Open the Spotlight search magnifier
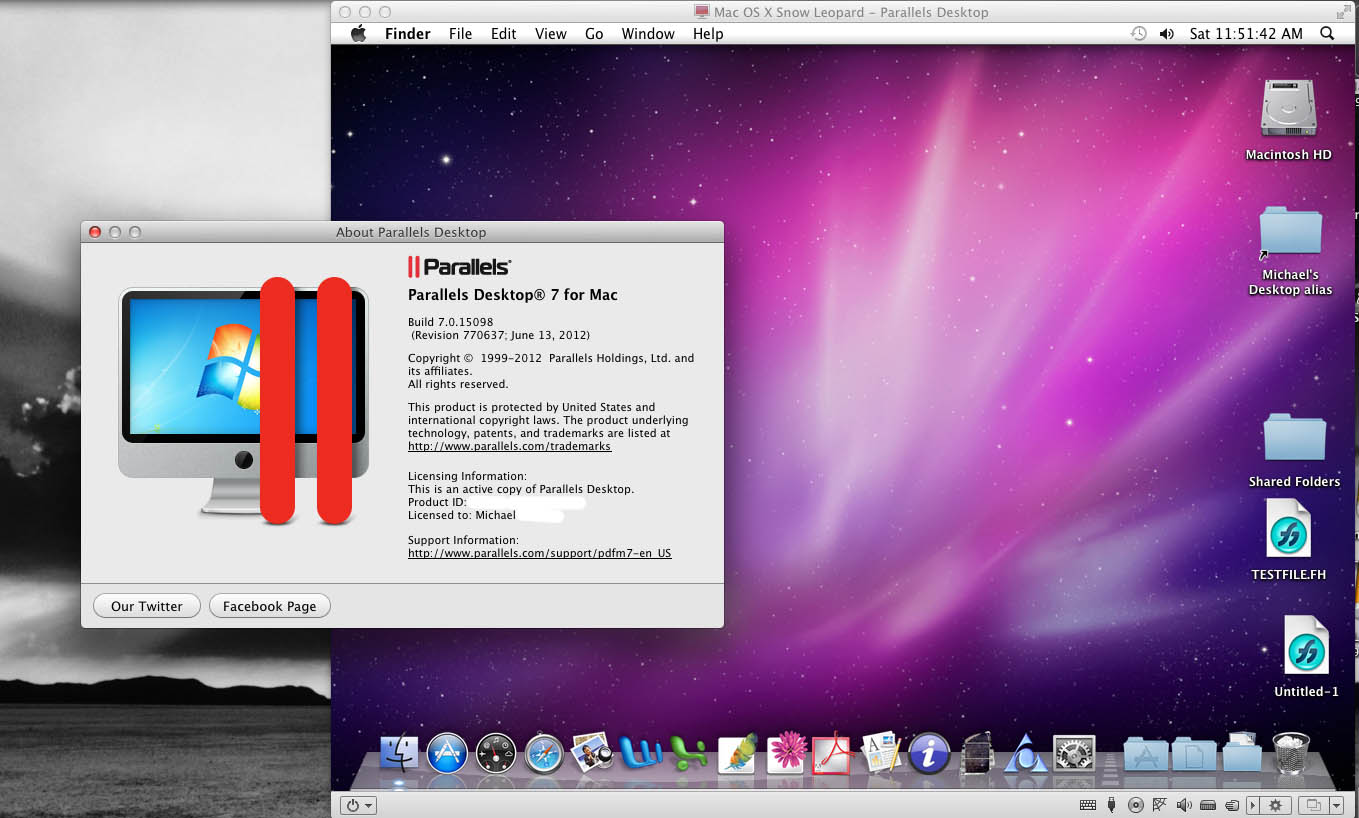This screenshot has width=1359, height=818. click(x=1327, y=34)
